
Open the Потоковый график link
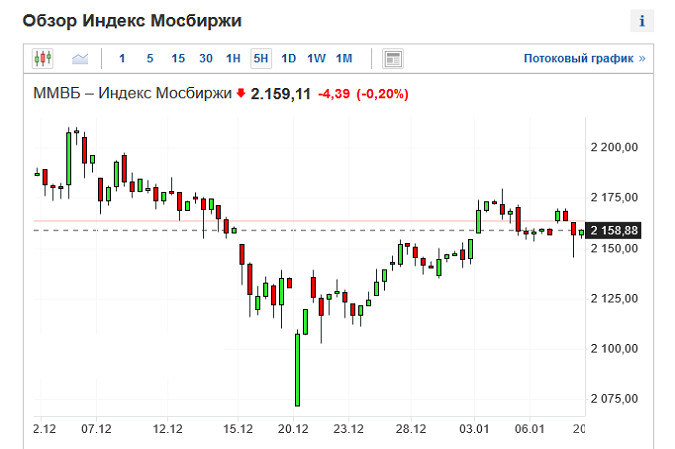point(585,59)
